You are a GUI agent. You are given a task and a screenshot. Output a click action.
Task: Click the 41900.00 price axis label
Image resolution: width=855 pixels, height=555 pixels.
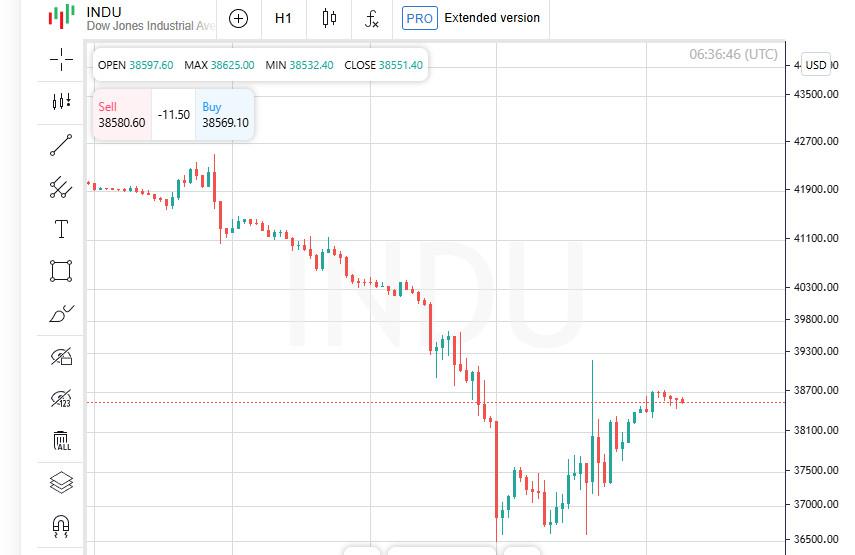(x=816, y=189)
